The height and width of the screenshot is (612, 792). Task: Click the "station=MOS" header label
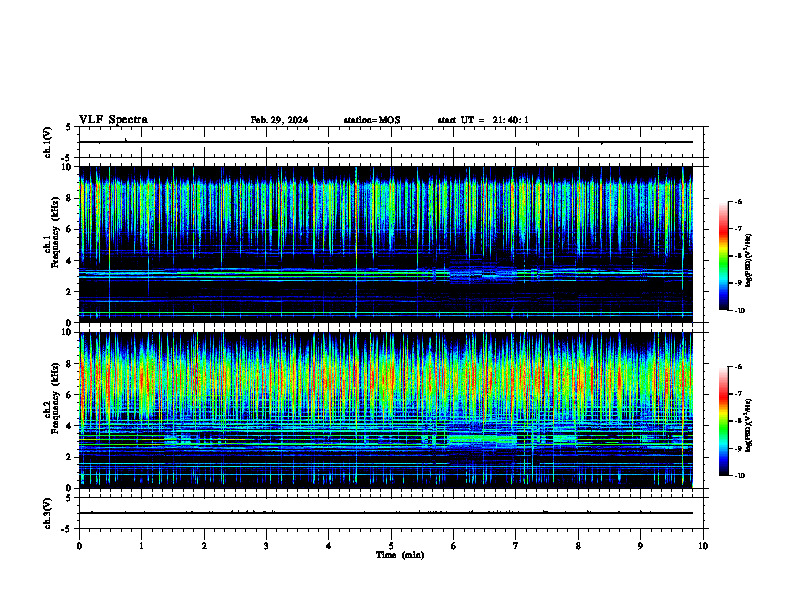(x=372, y=120)
